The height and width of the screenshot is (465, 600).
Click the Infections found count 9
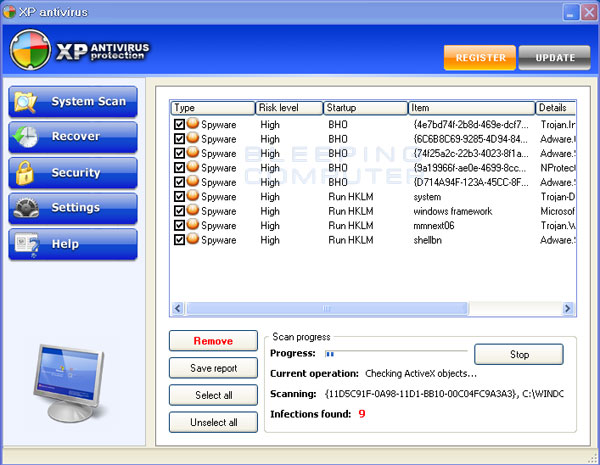pyautogui.click(x=362, y=414)
